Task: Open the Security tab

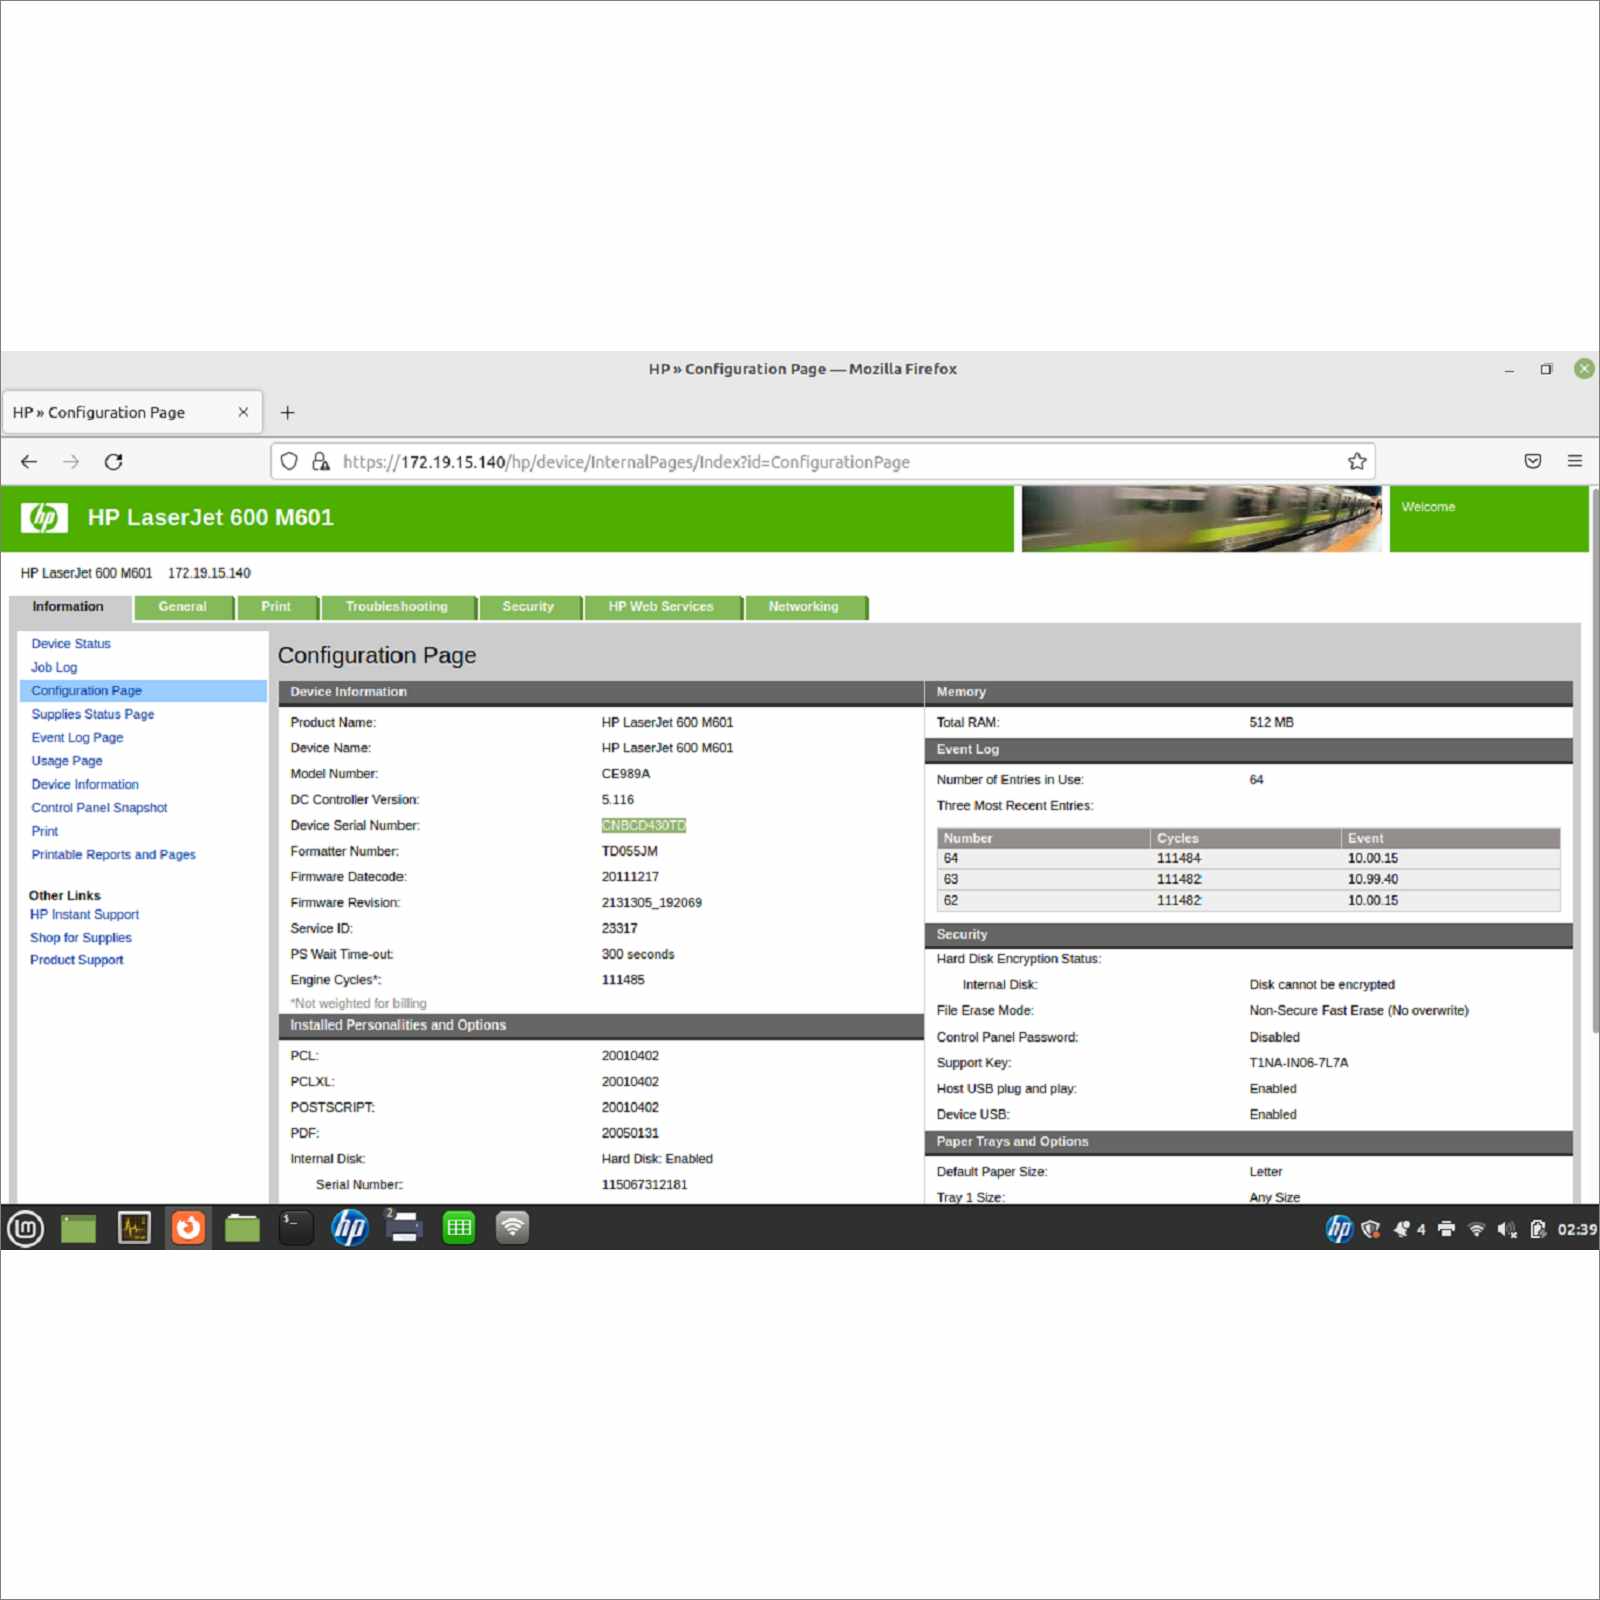Action: point(529,607)
